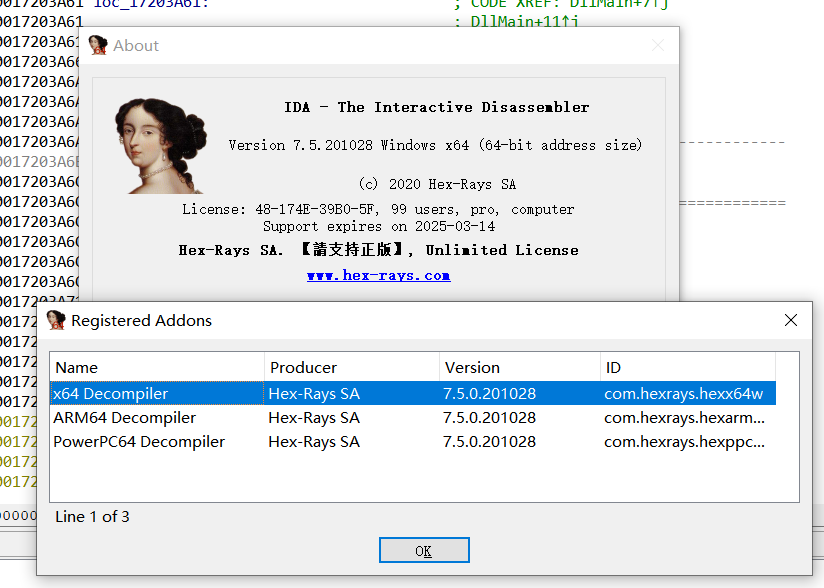Click version 7.5.0.201028 in x64 row
Image resolution: width=824 pixels, height=588 pixels.
pos(489,394)
